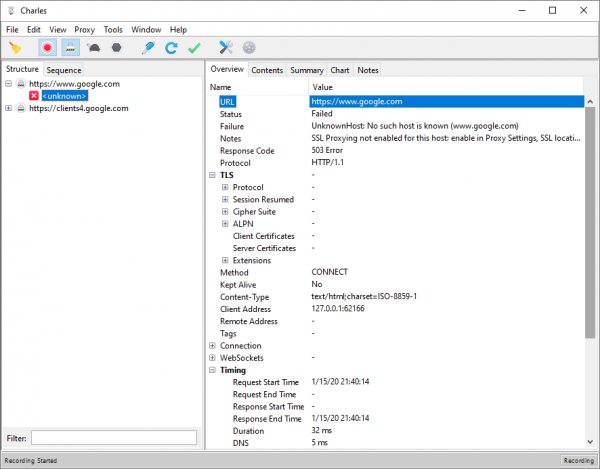600x469 pixels.
Task: Open the View menu
Action: [58, 30]
